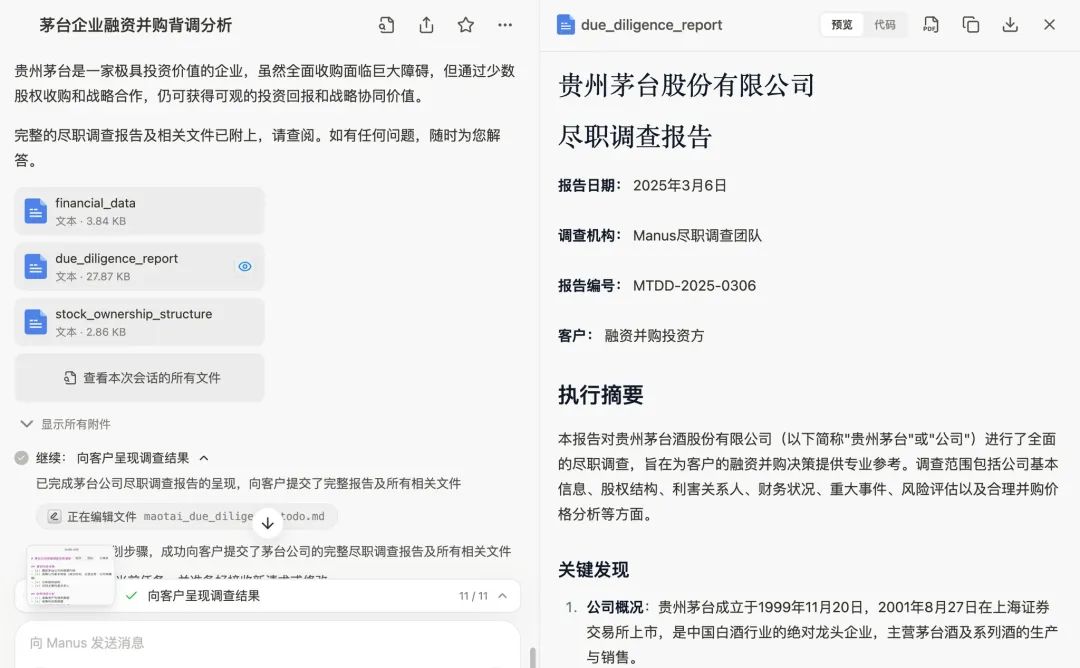Open the file search icon in the header

(386, 24)
